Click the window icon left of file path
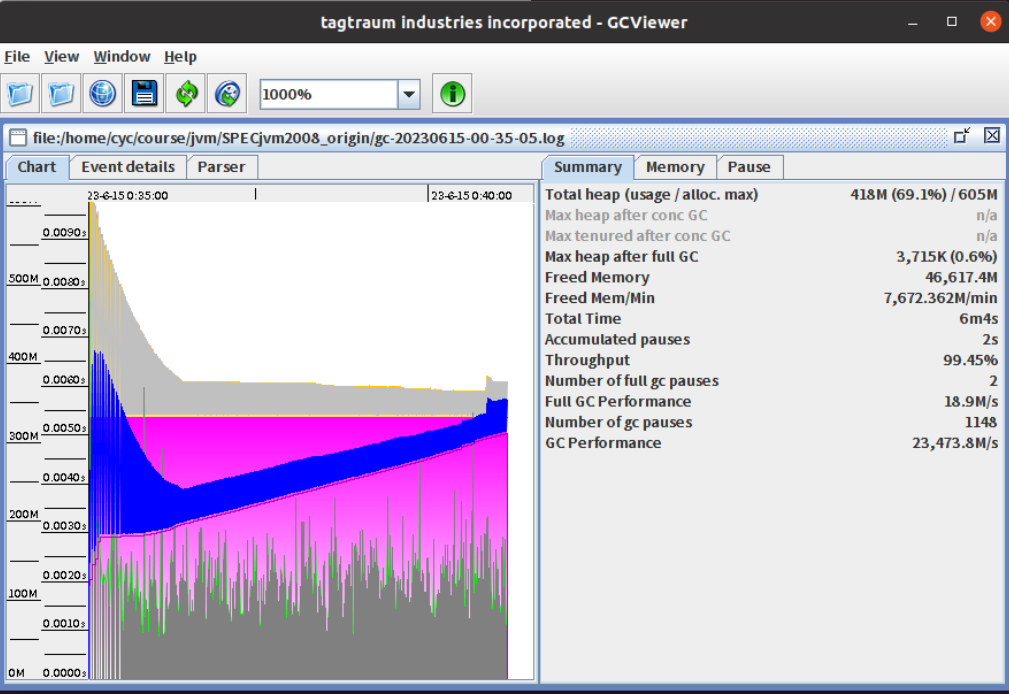The image size is (1009, 694). 17,137
